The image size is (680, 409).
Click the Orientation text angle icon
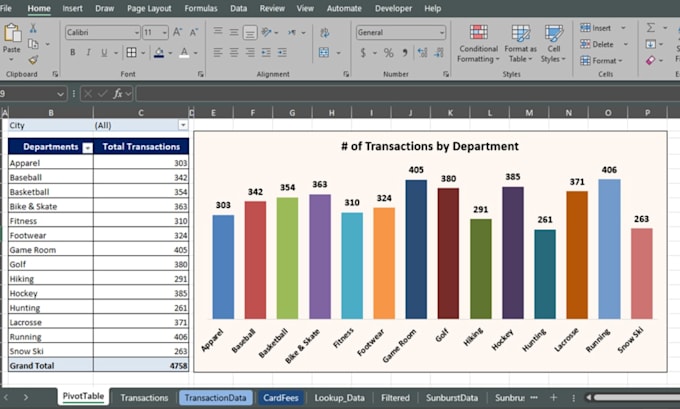267,32
